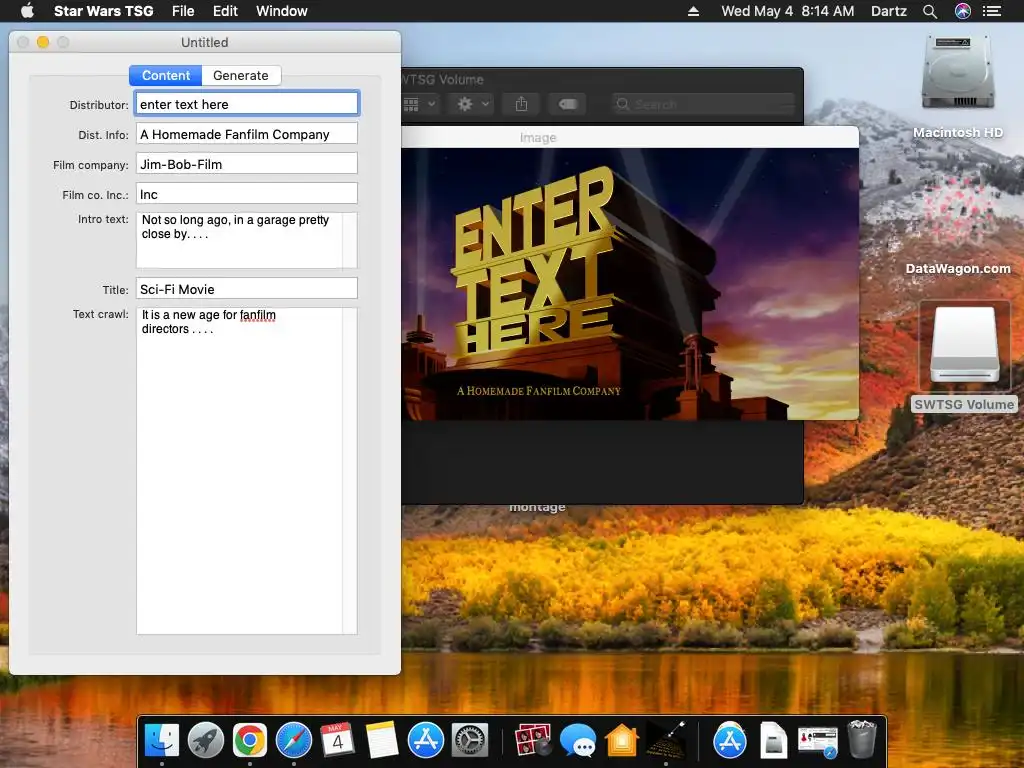Switch to the Generate tab
The image size is (1024, 768).
[241, 76]
